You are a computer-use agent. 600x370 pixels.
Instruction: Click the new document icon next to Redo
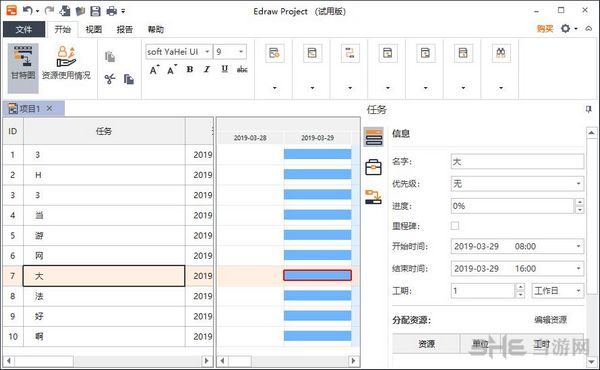[65, 11]
